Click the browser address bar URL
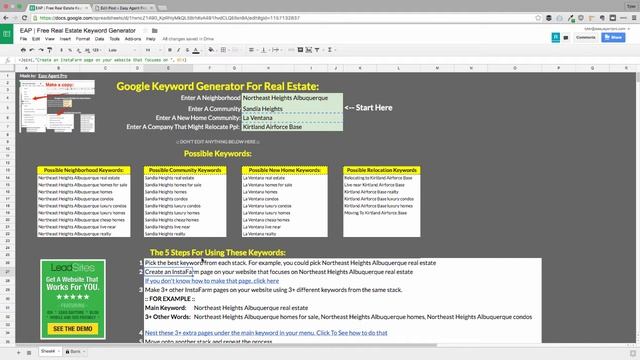Image resolution: width=640 pixels, height=360 pixels. (170, 18)
